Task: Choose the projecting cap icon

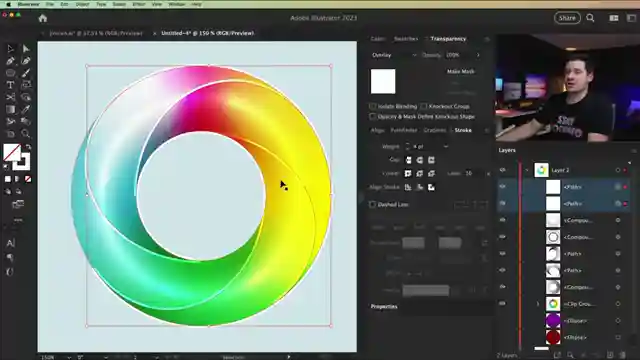Action: tap(431, 160)
